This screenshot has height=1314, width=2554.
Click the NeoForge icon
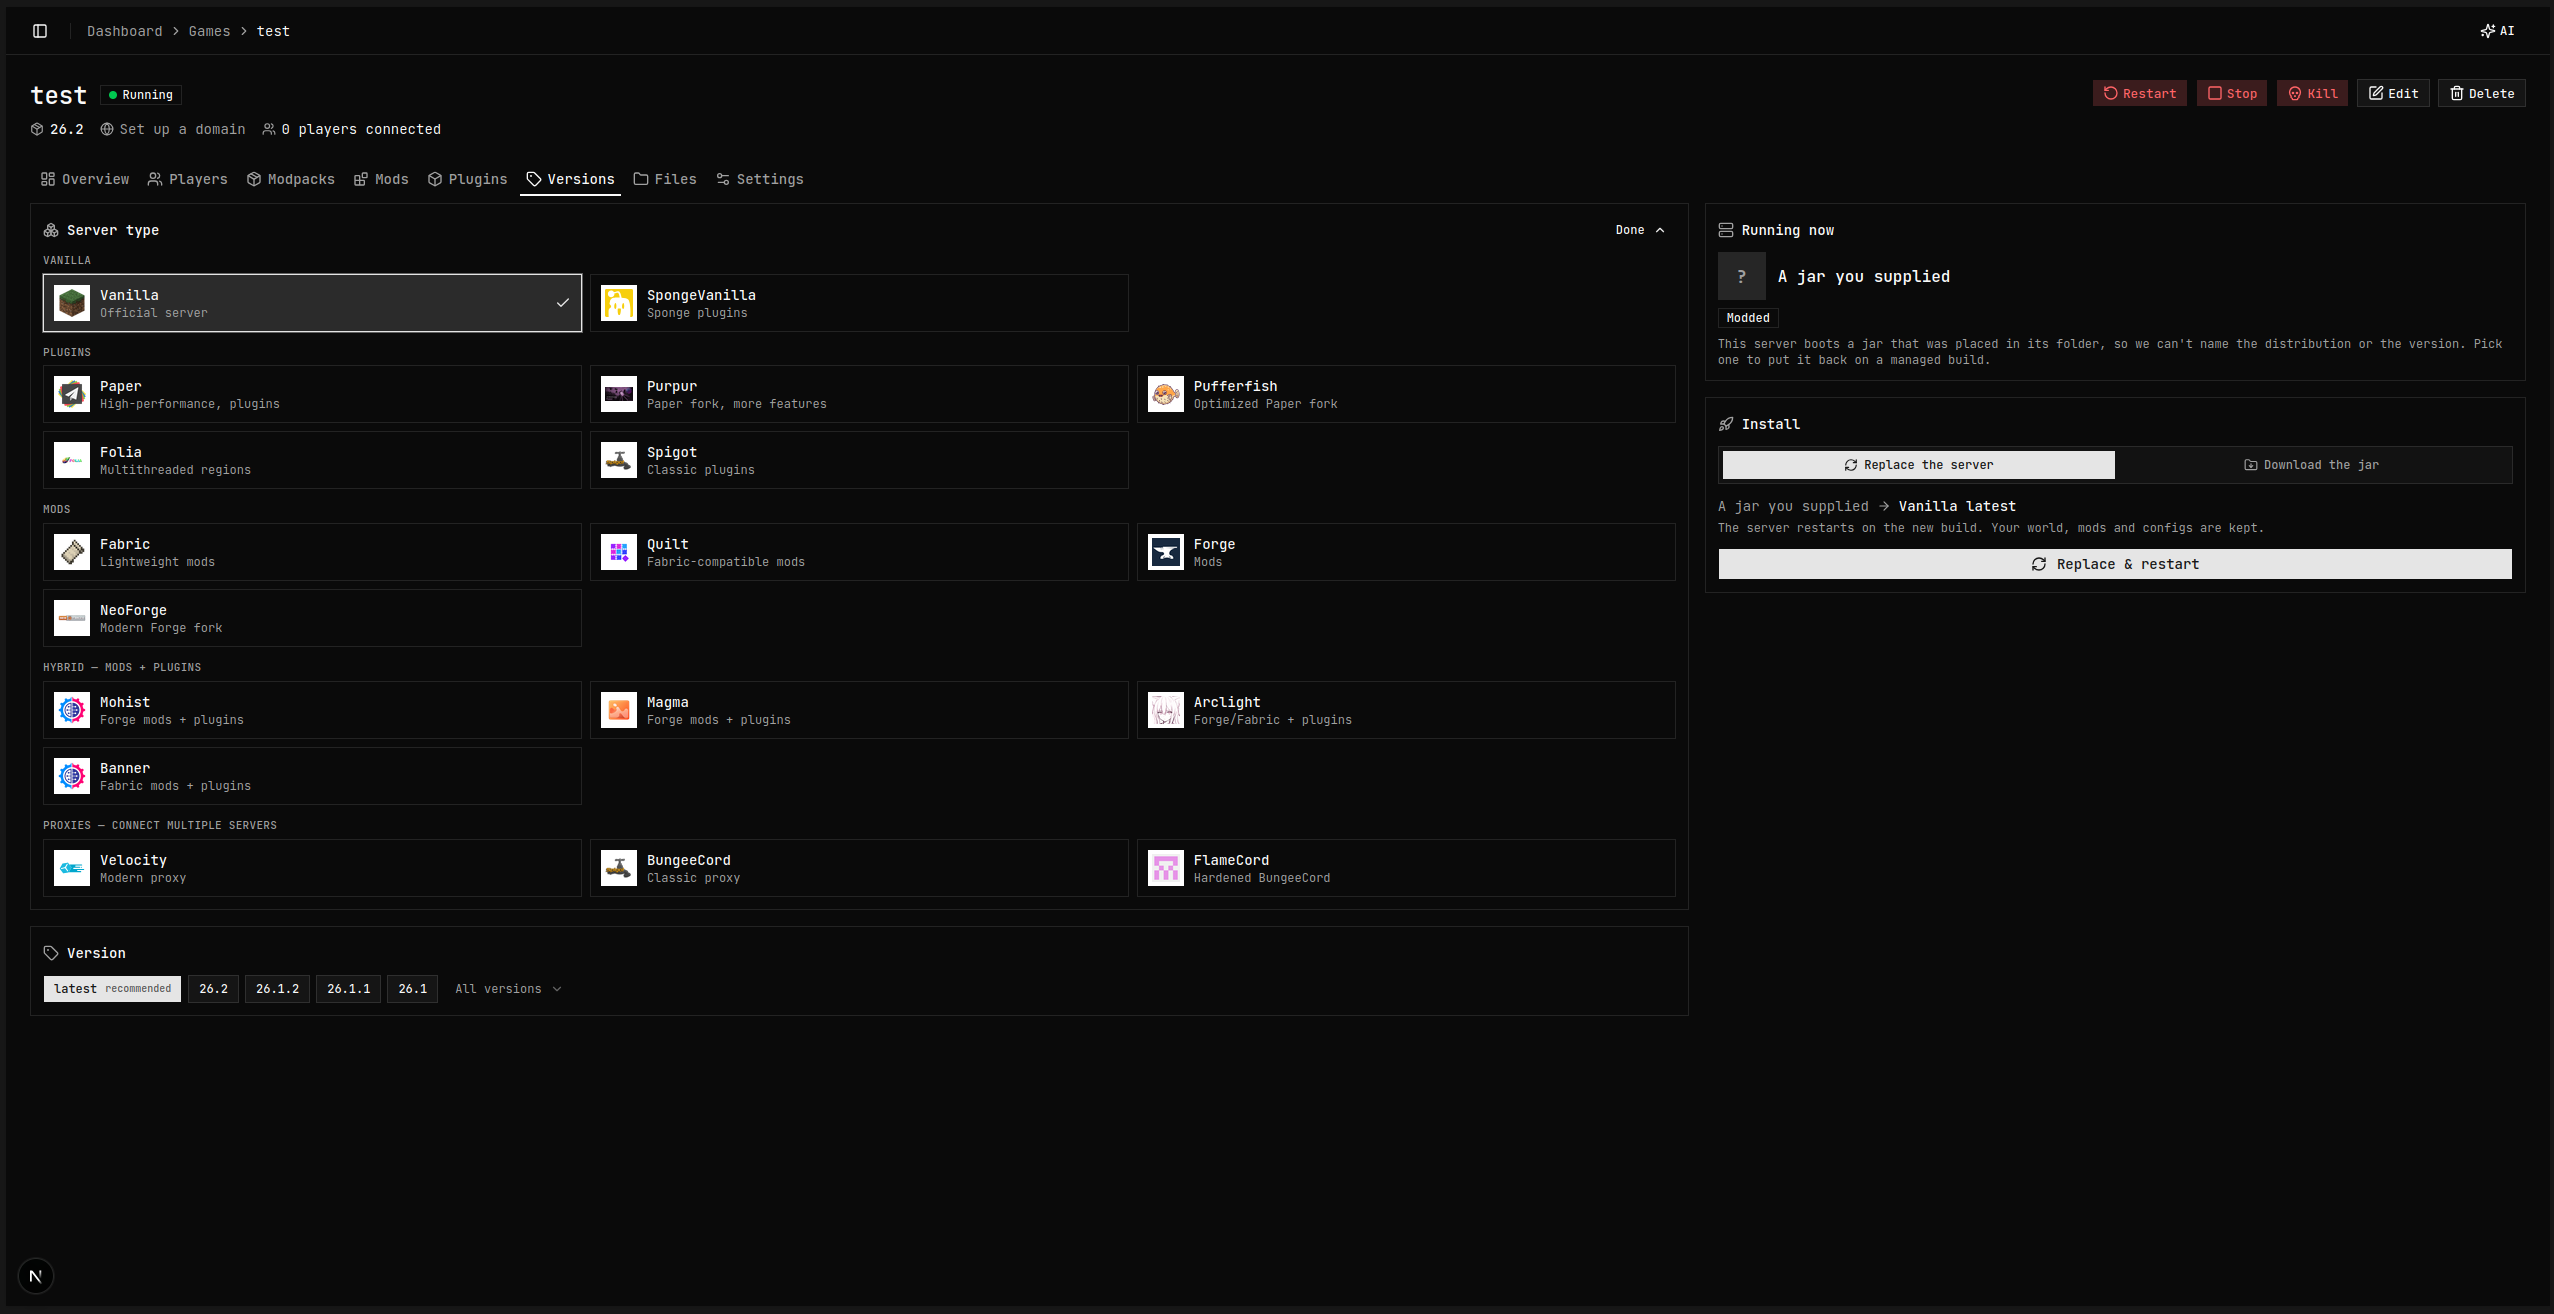click(72, 618)
